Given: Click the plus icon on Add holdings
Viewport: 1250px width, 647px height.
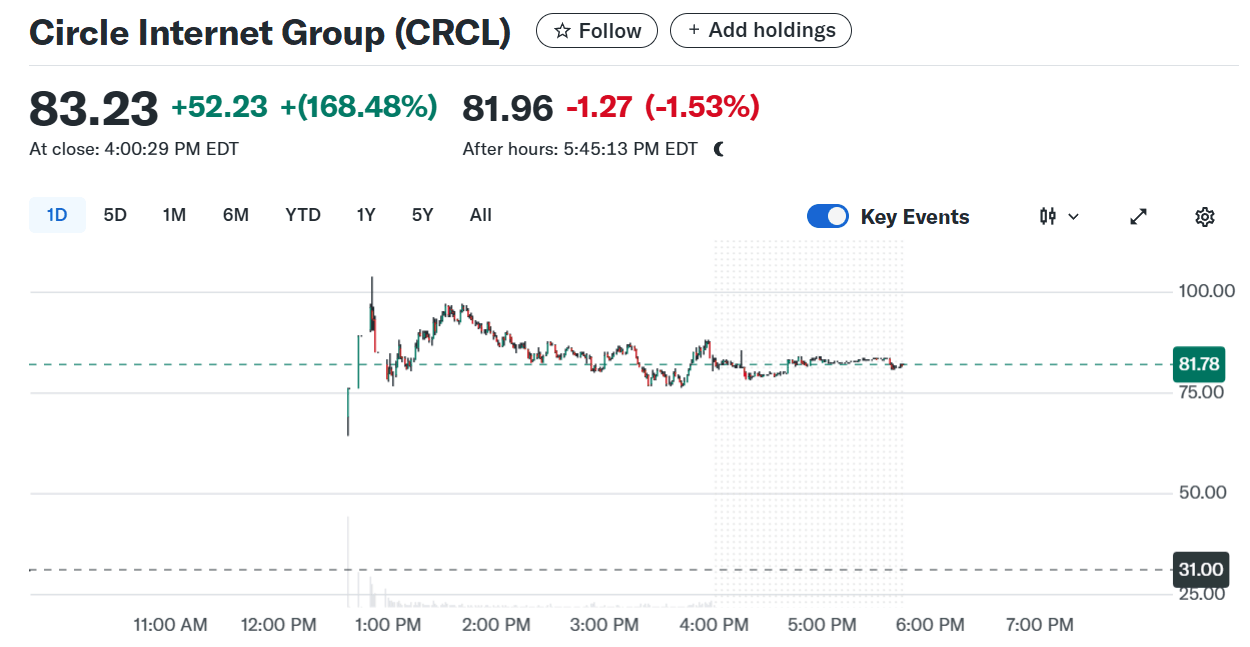Looking at the screenshot, I should coord(694,31).
